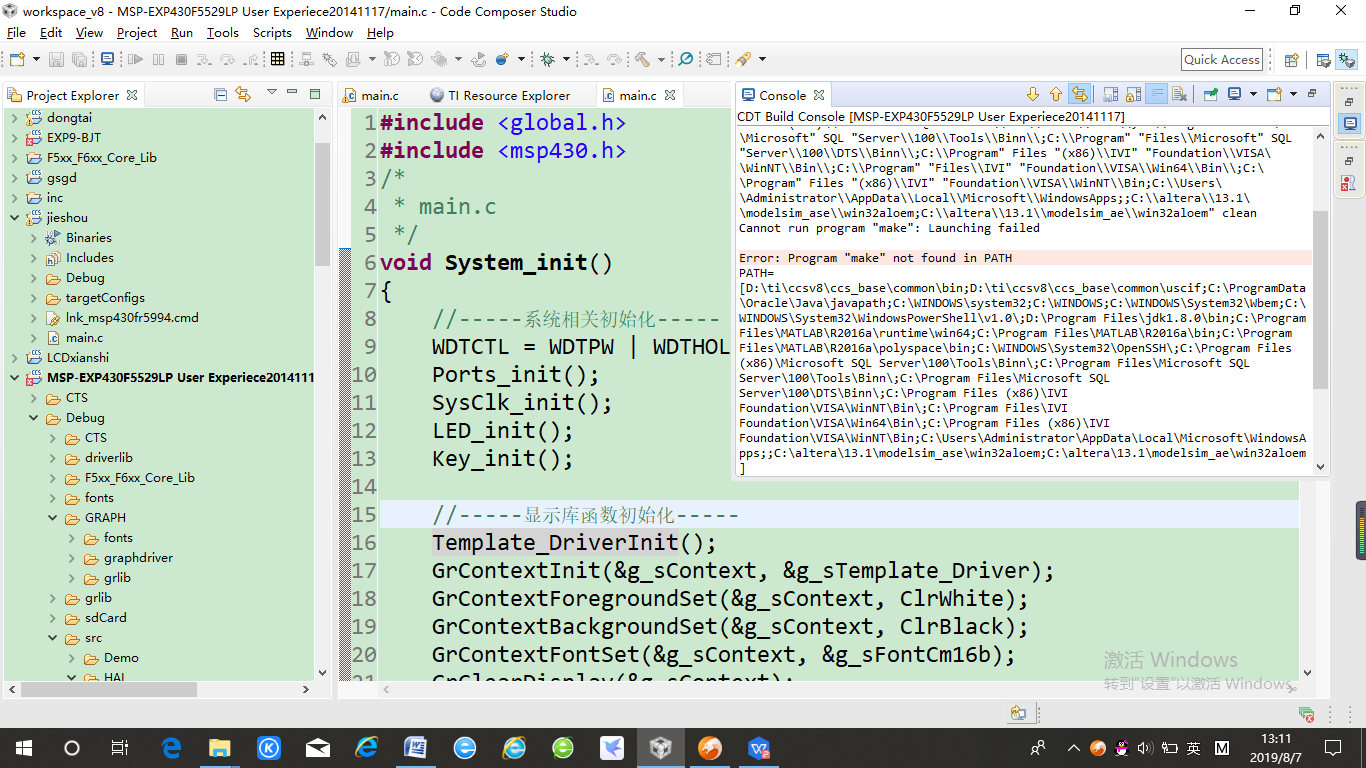Click the Resume debug toolbar icon
The image size is (1366, 768).
(135, 59)
